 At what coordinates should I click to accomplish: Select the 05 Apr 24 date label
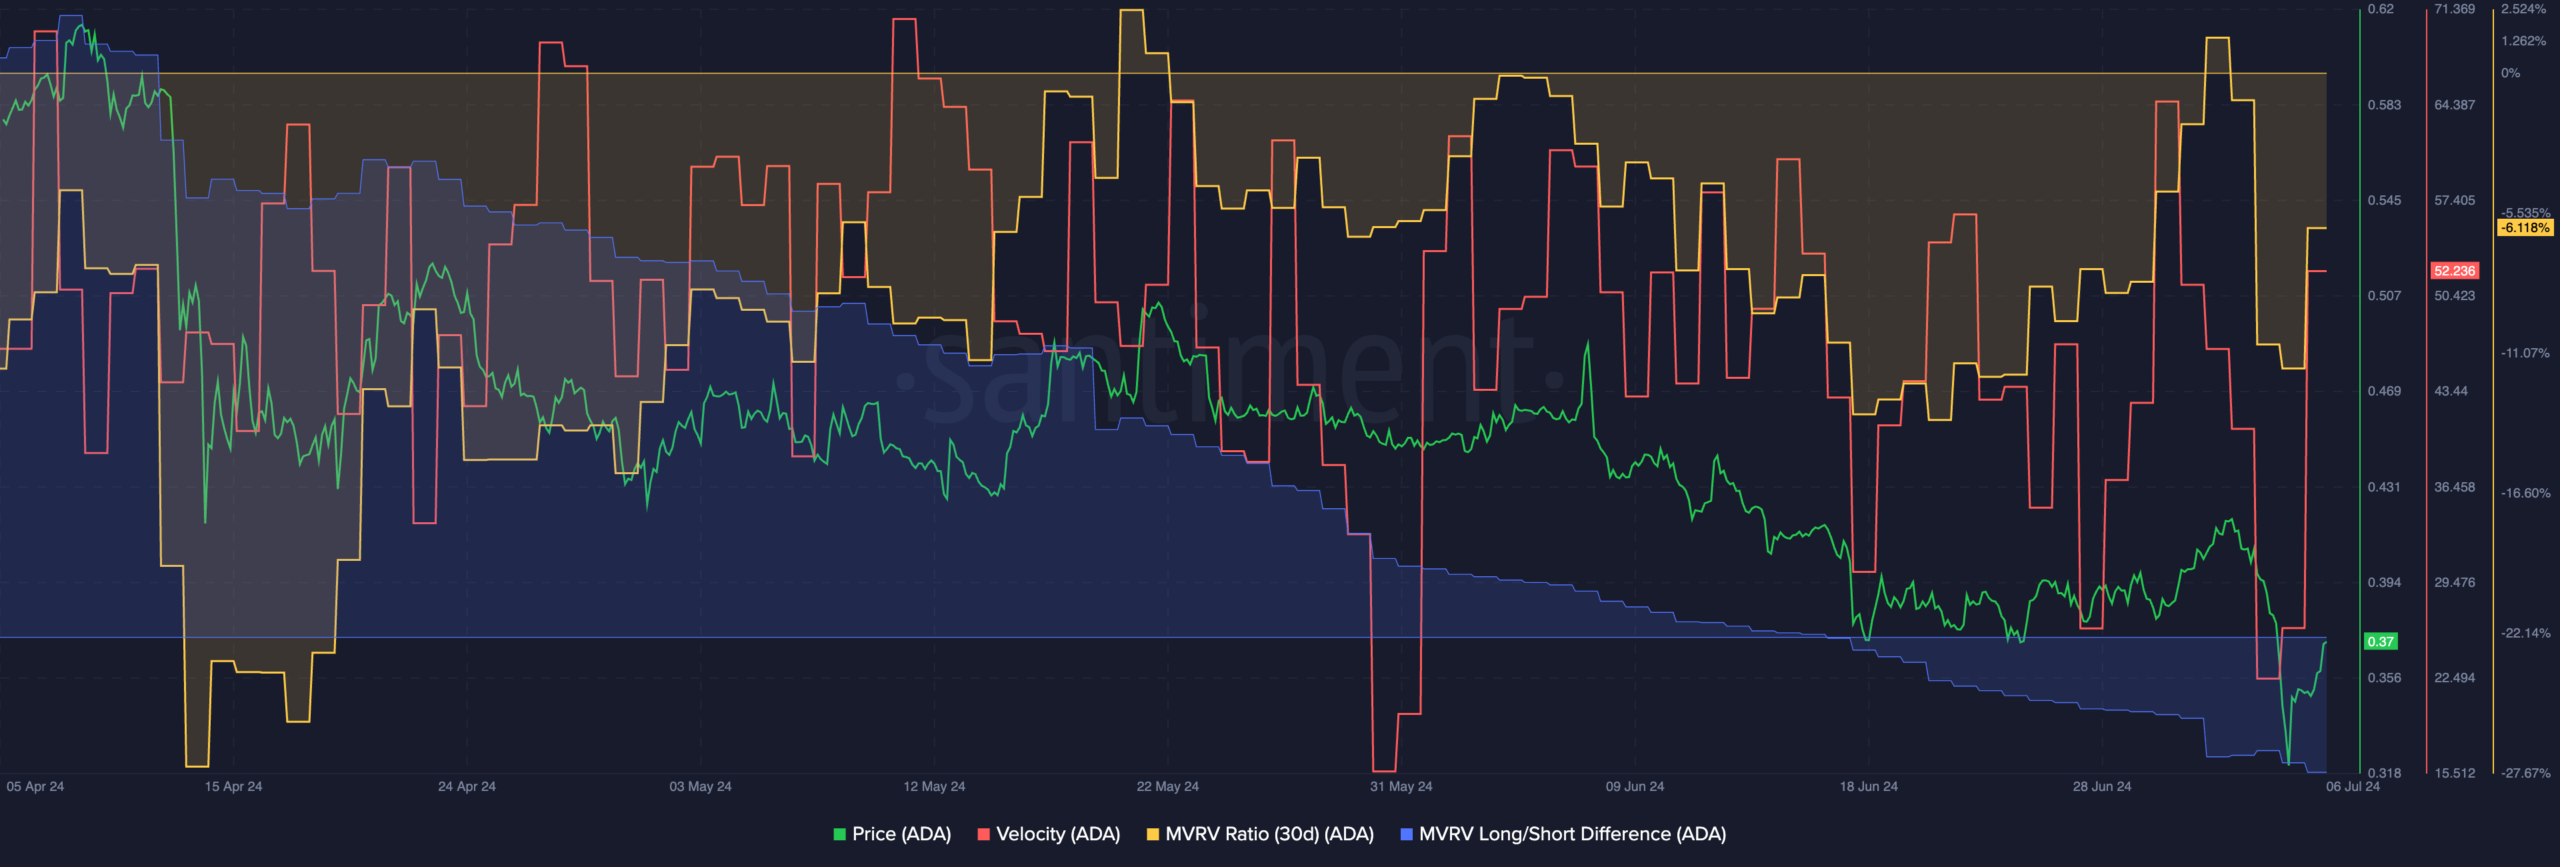coord(35,786)
